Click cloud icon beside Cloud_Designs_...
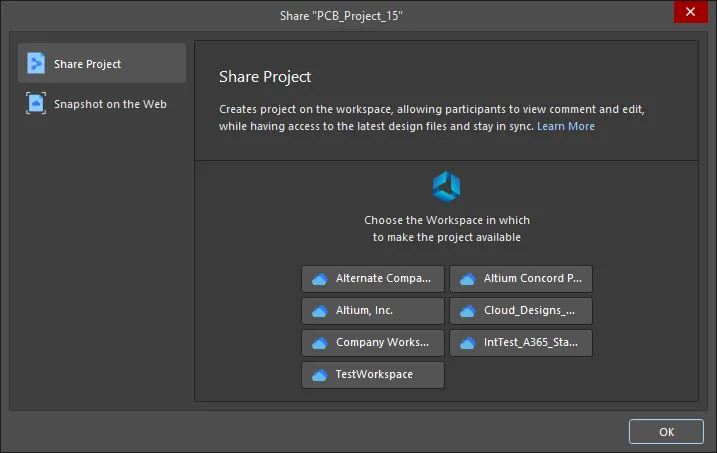Viewport: 717px width, 453px height. 468,311
